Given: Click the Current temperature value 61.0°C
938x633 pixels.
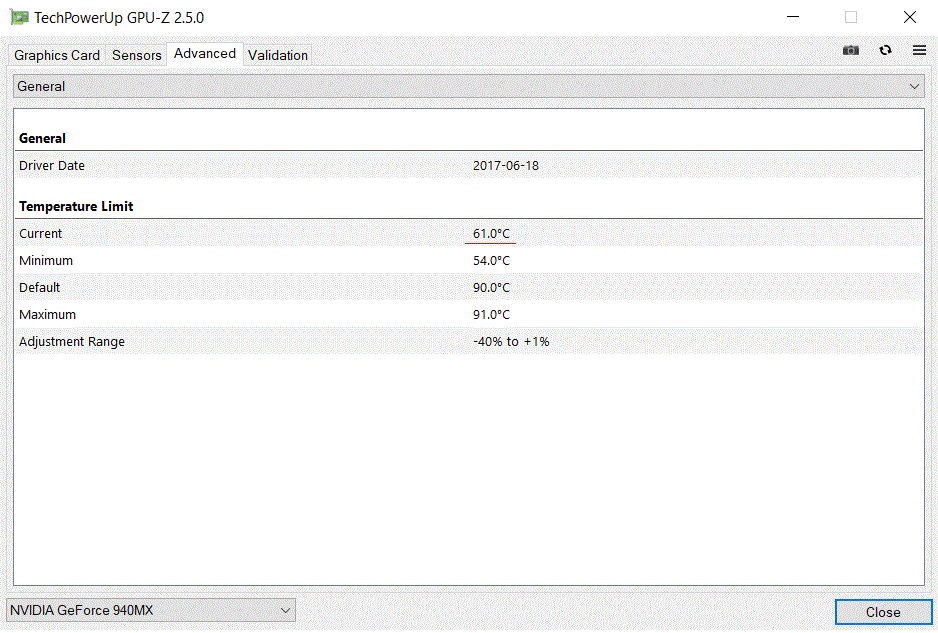Looking at the screenshot, I should (491, 233).
